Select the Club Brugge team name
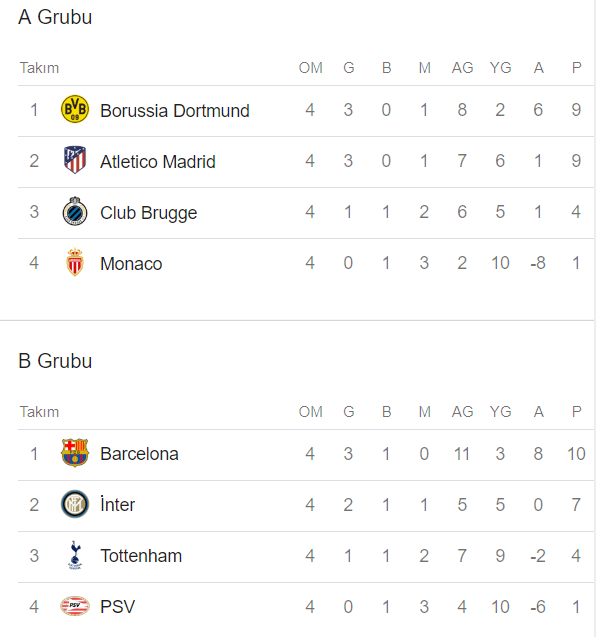 point(149,213)
